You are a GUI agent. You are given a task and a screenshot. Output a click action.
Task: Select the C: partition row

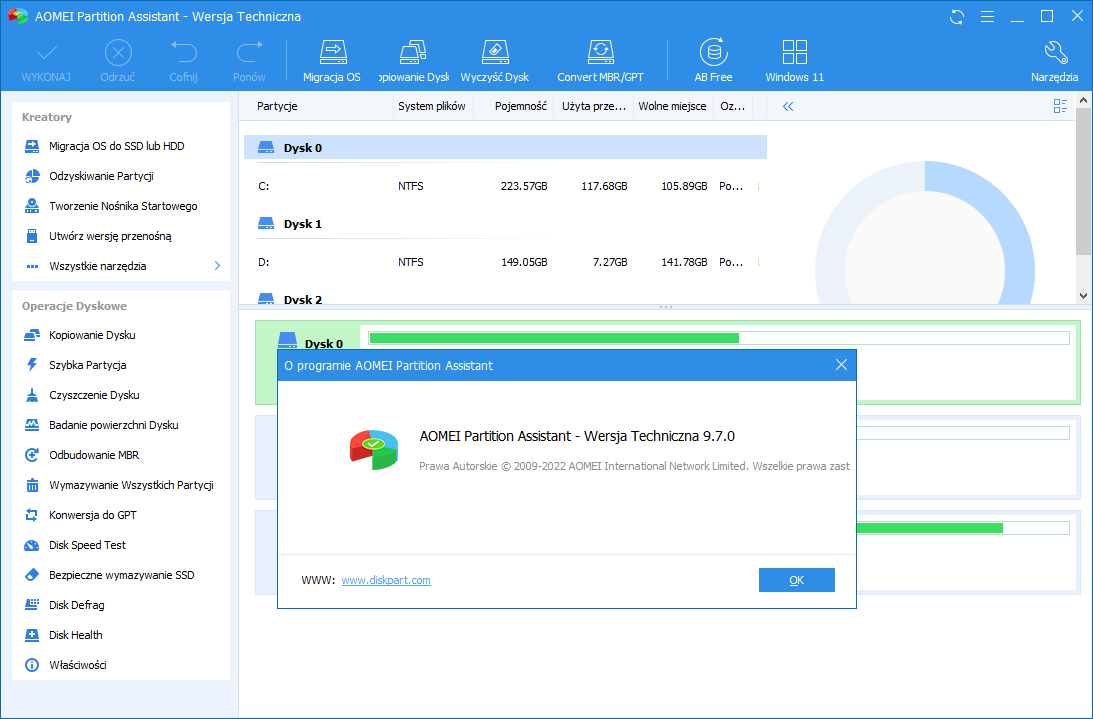(x=505, y=186)
